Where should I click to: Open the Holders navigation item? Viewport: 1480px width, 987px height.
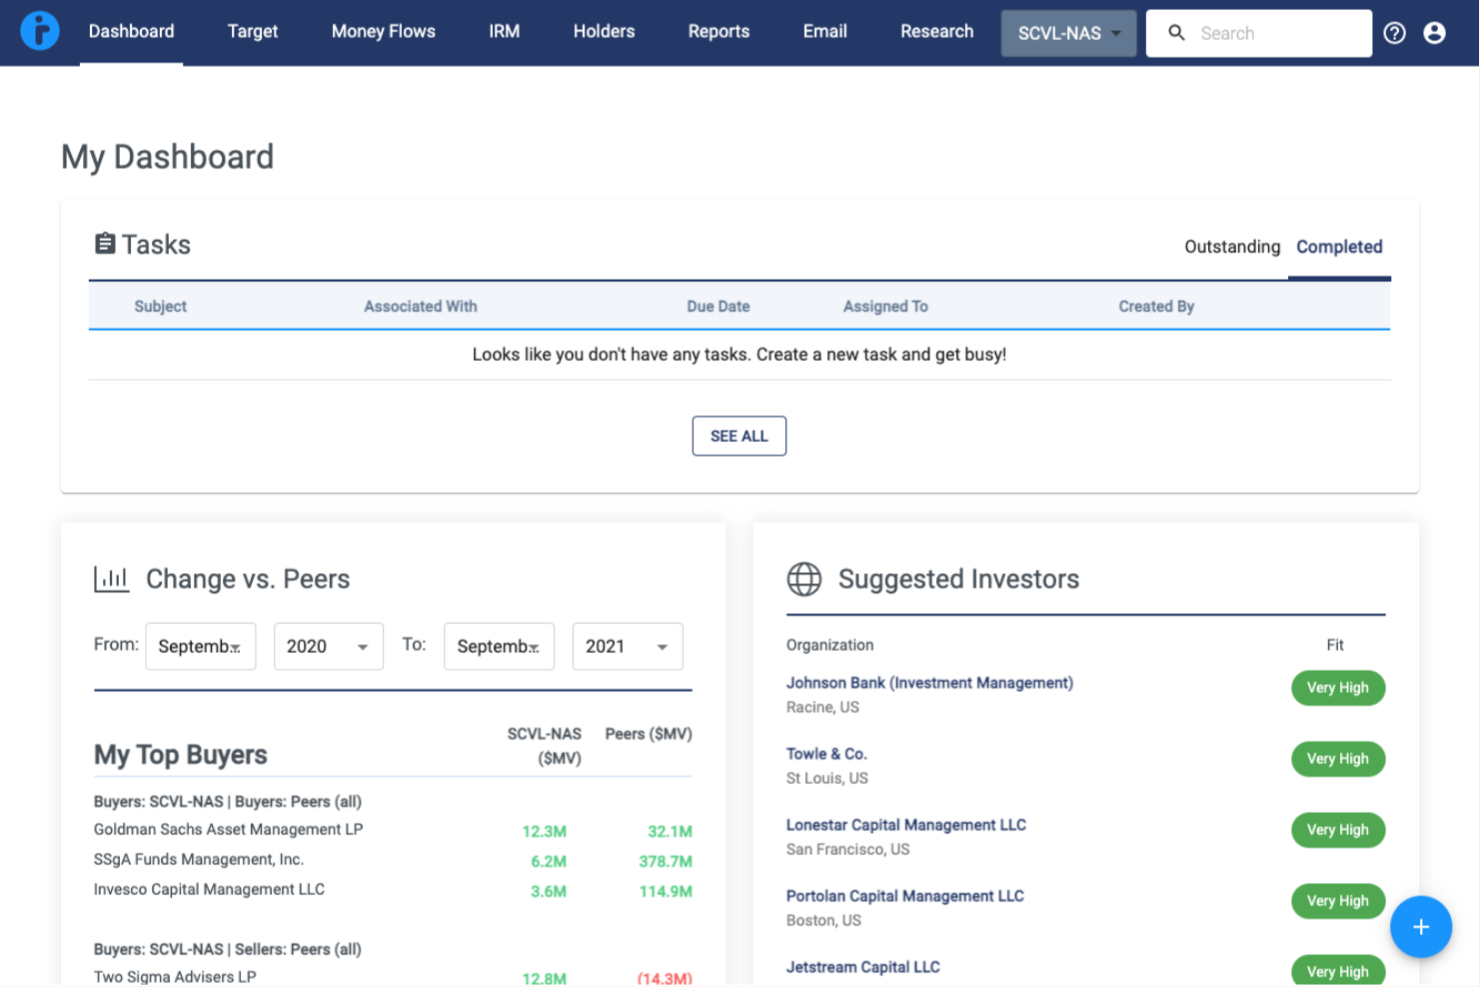click(x=603, y=31)
